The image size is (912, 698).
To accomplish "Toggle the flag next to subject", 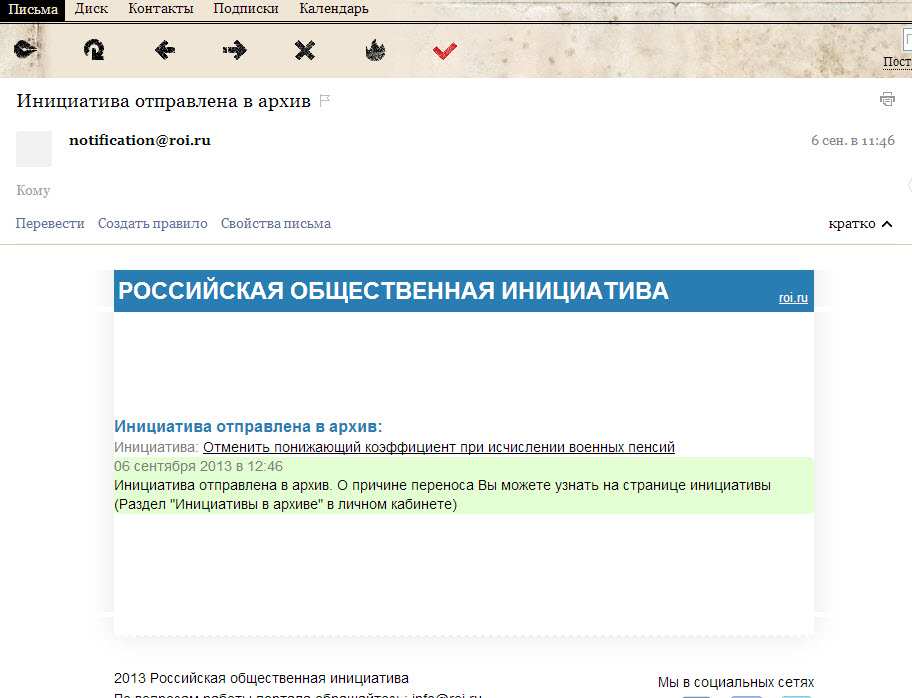I will pyautogui.click(x=324, y=101).
